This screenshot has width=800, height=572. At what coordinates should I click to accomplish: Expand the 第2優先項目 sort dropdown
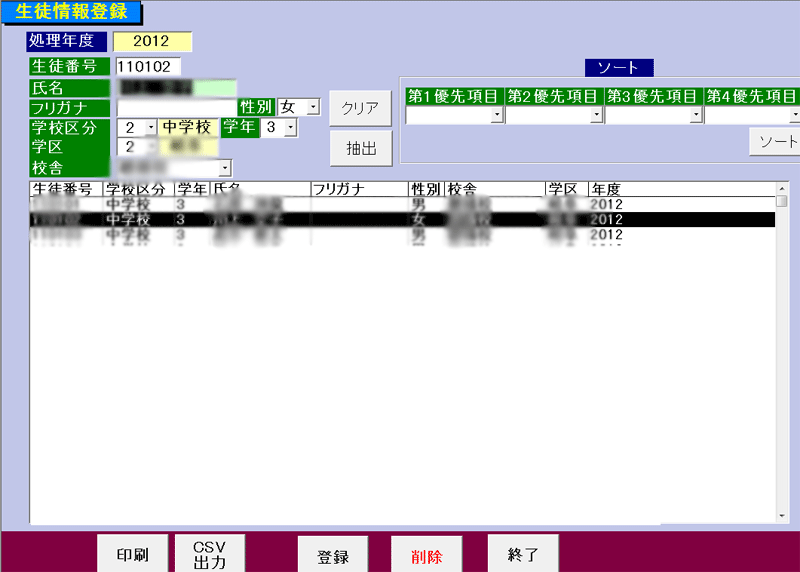pyautogui.click(x=596, y=116)
